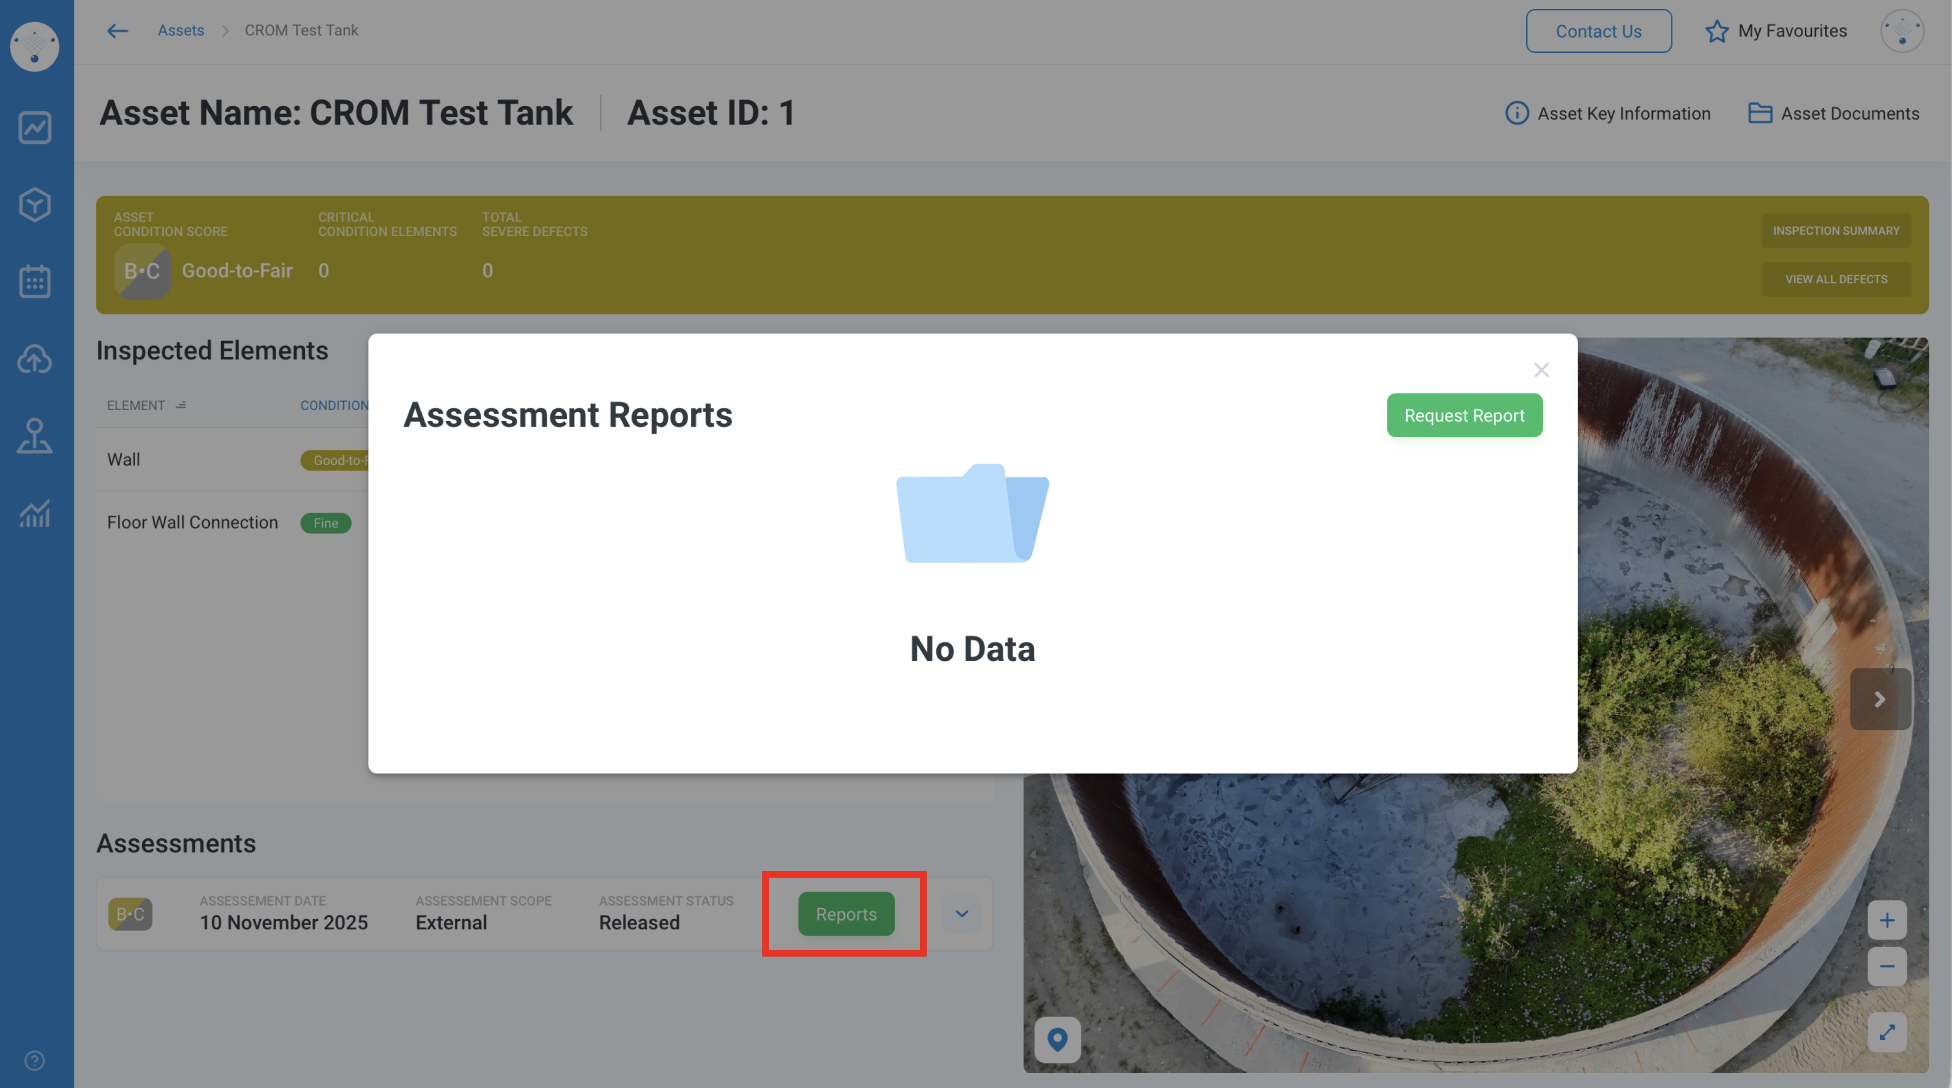Expand the assessment row chevron
Image resolution: width=1952 pixels, height=1088 pixels.
[x=961, y=914]
